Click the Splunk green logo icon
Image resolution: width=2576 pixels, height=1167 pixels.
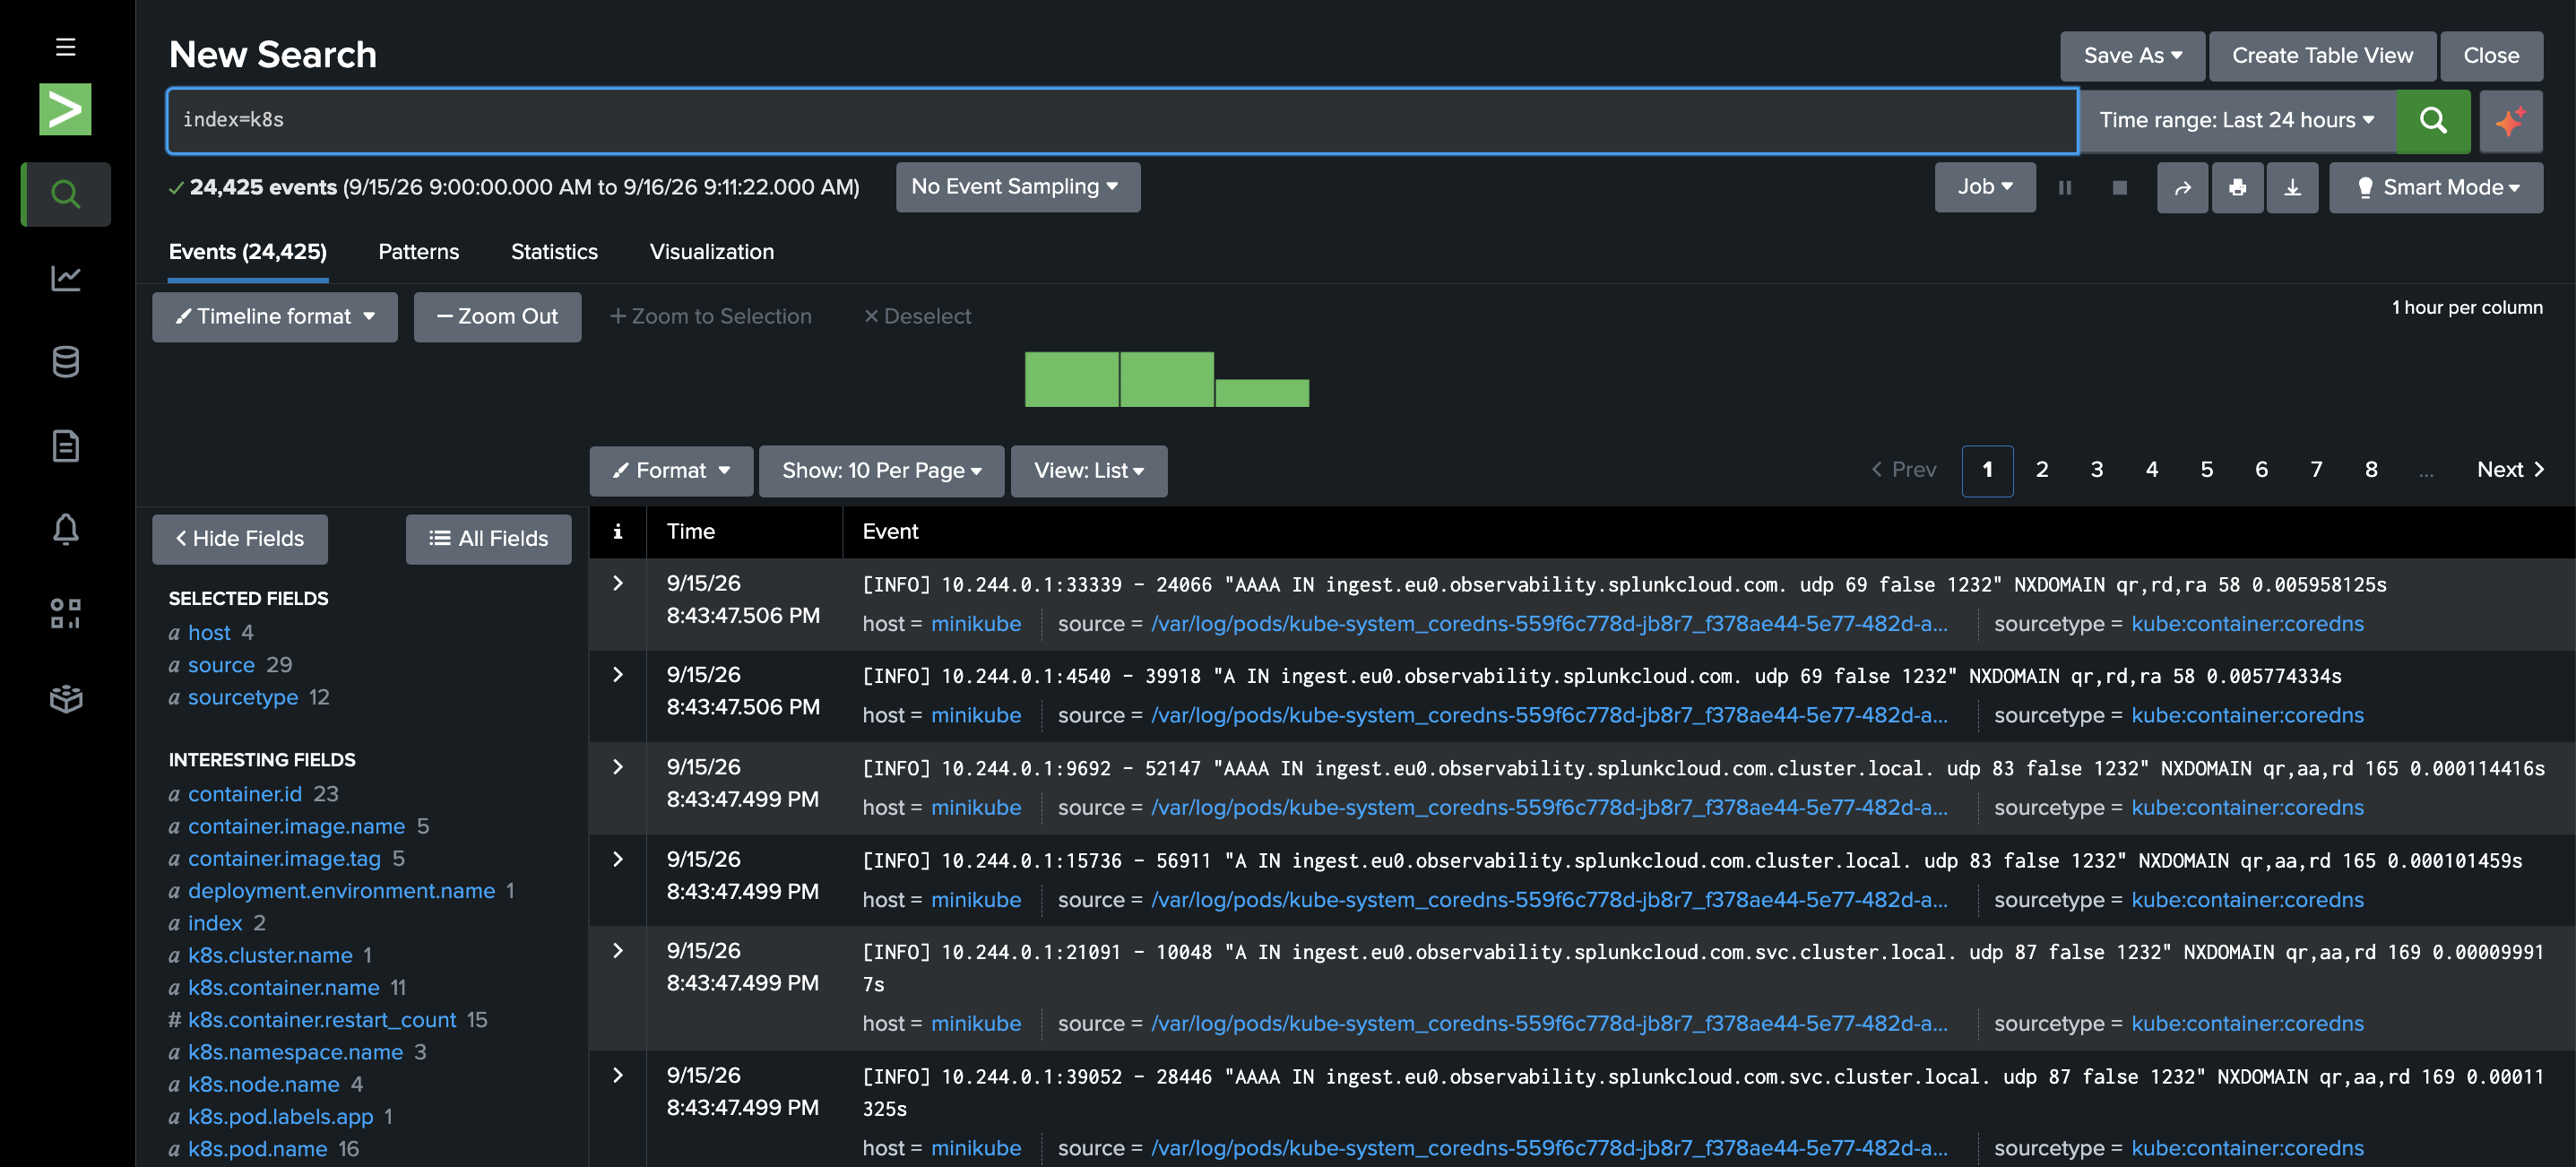coord(65,109)
